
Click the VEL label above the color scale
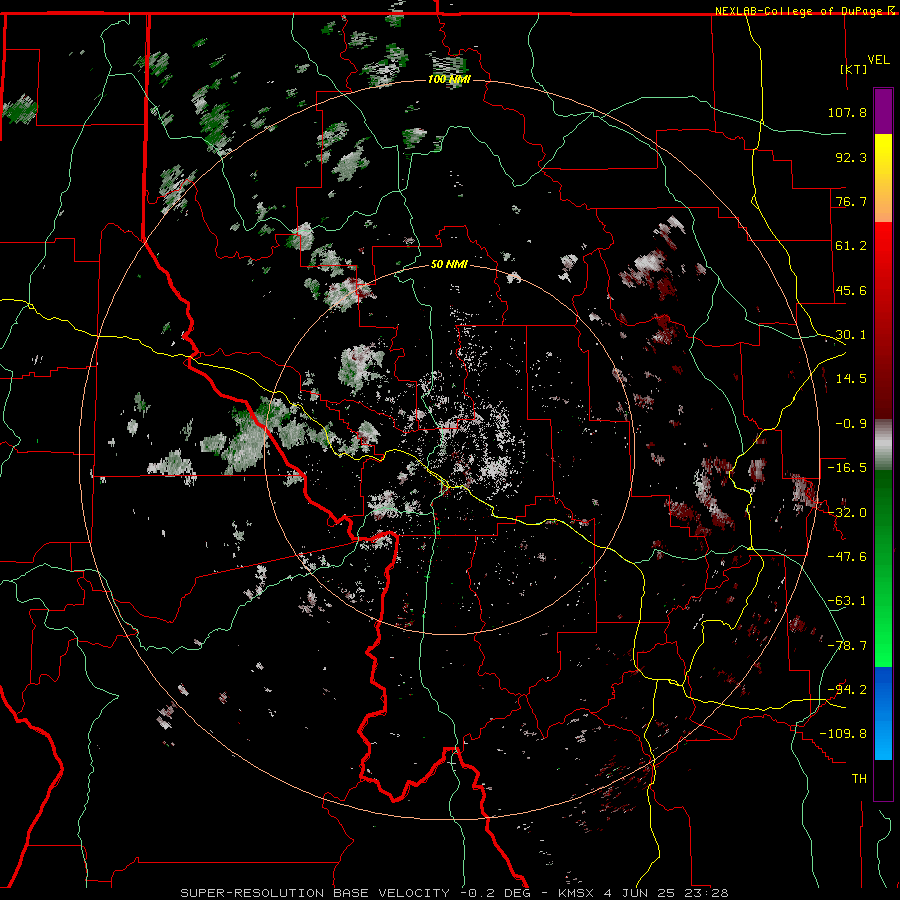878,59
